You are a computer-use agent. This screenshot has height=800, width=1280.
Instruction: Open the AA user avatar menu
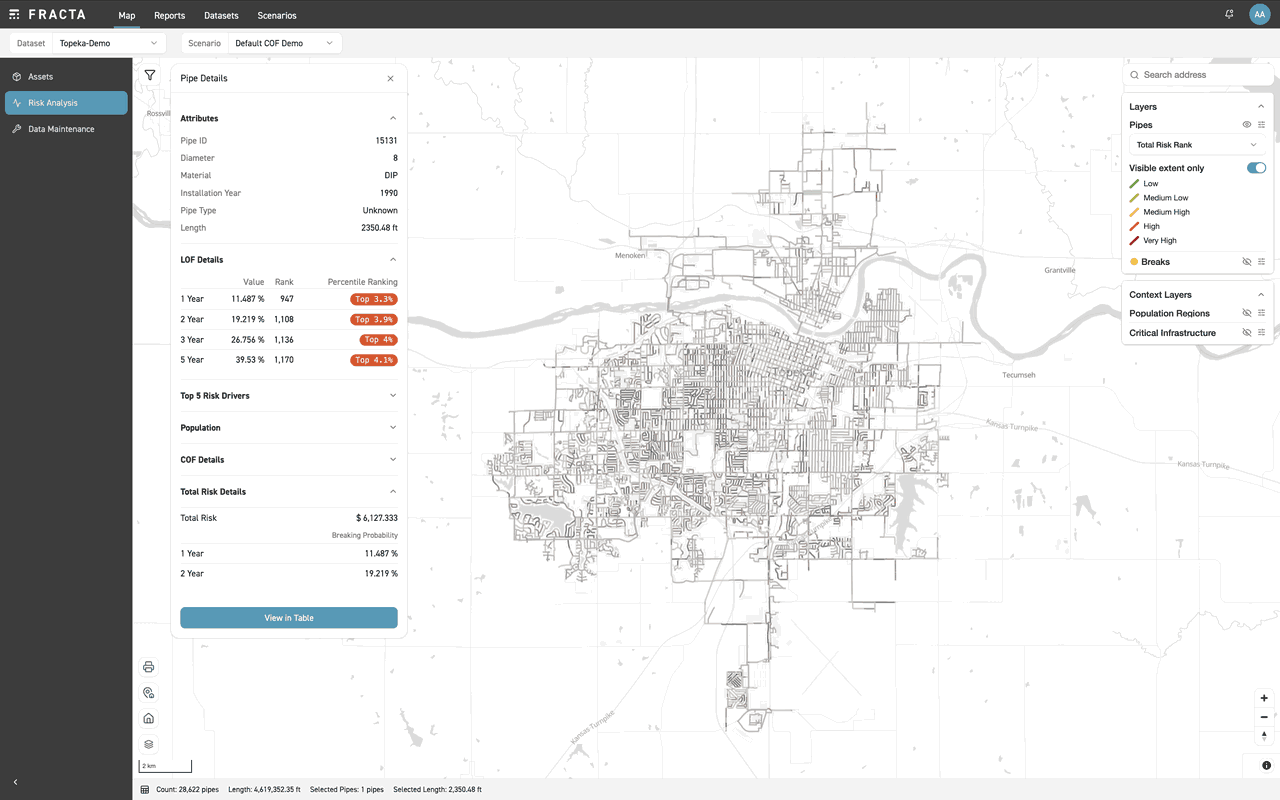tap(1260, 14)
